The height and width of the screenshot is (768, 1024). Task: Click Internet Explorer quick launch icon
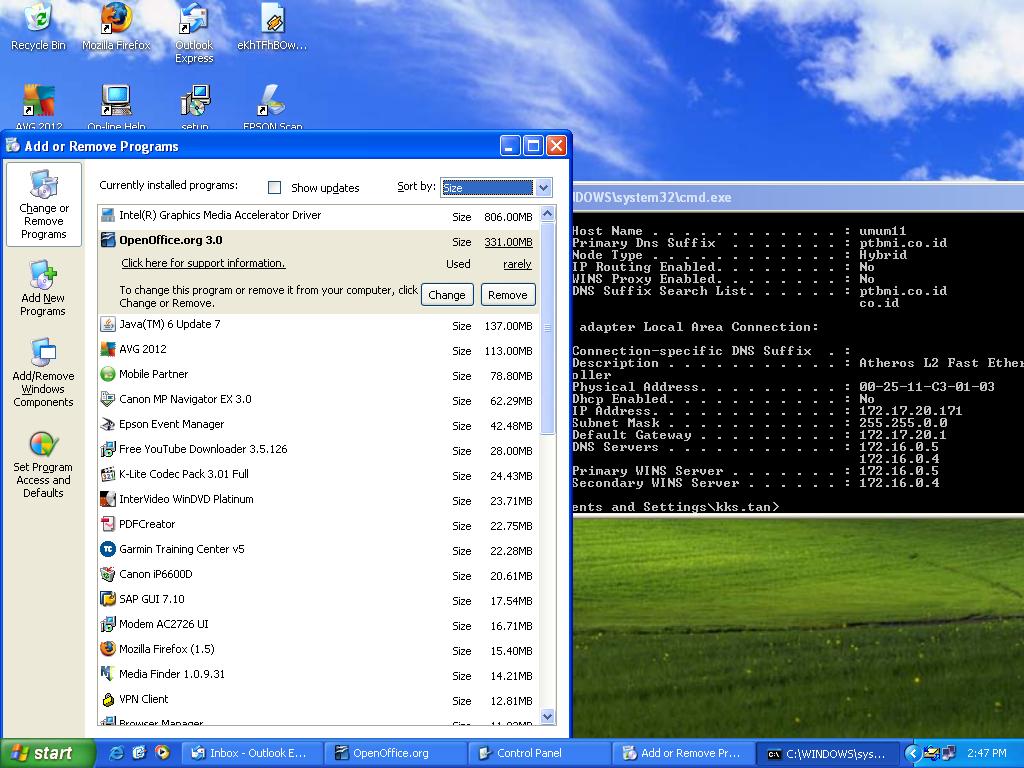coord(116,753)
